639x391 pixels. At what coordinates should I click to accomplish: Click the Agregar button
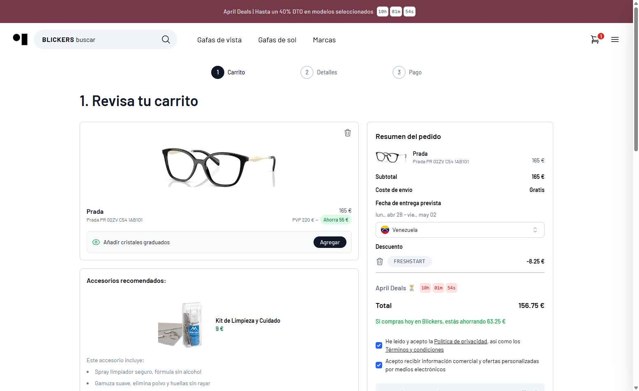coord(330,242)
